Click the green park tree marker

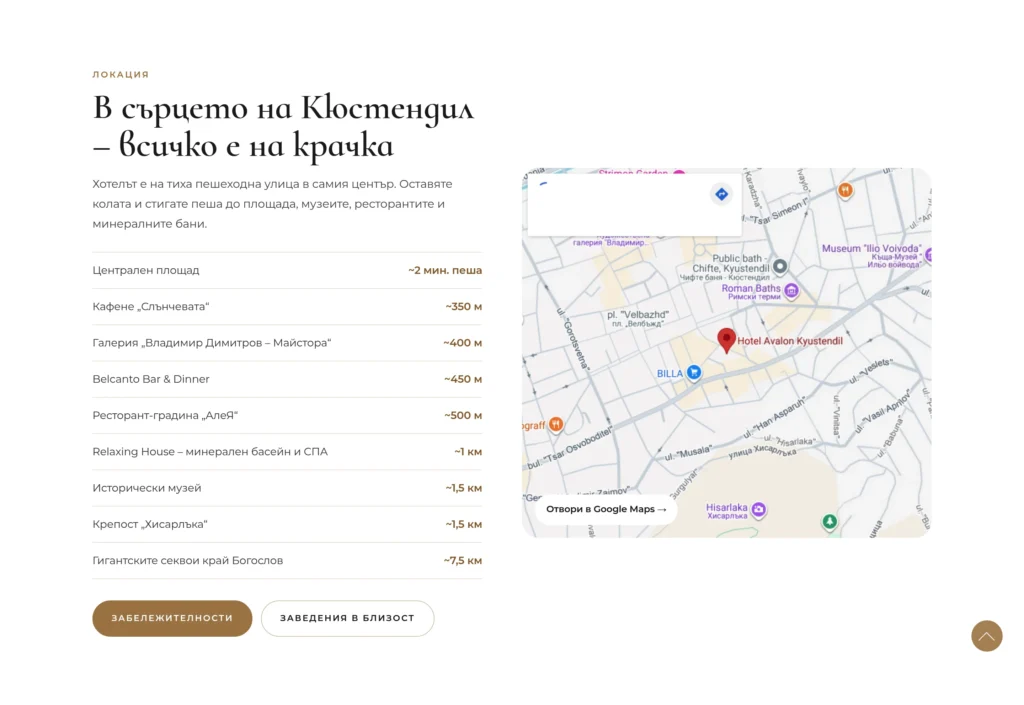pyautogui.click(x=829, y=522)
